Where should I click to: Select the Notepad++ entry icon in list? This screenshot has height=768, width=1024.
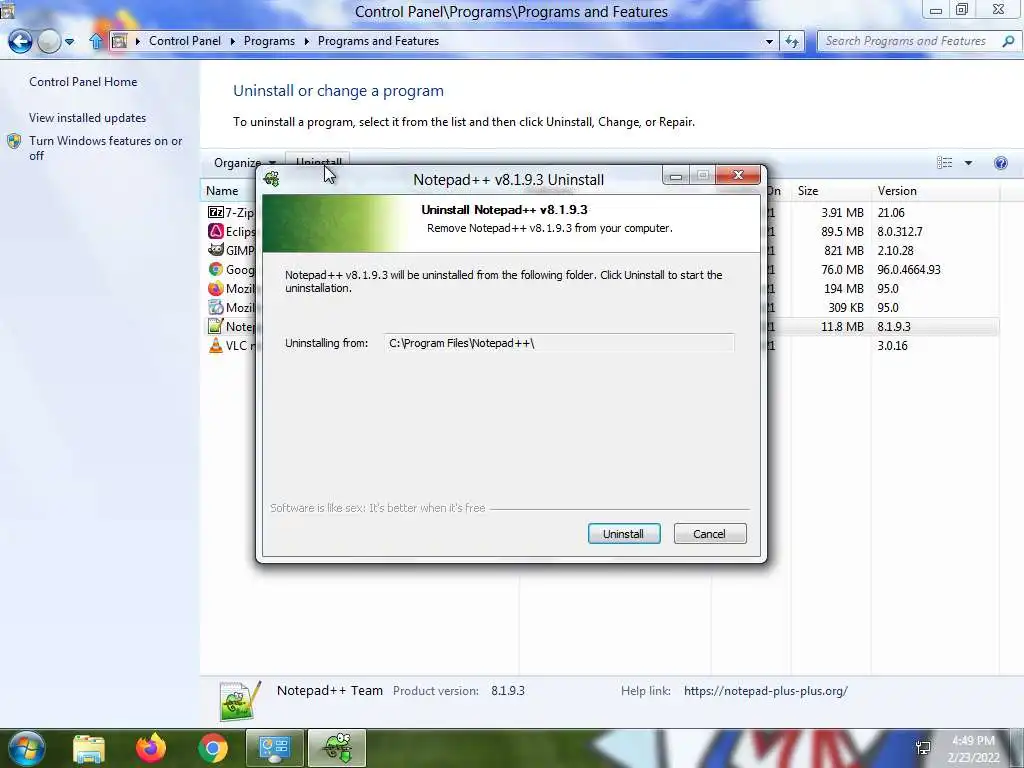(216, 326)
